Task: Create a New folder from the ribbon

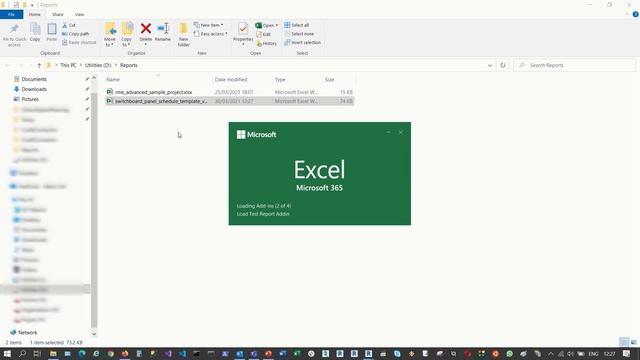Action: coord(184,34)
